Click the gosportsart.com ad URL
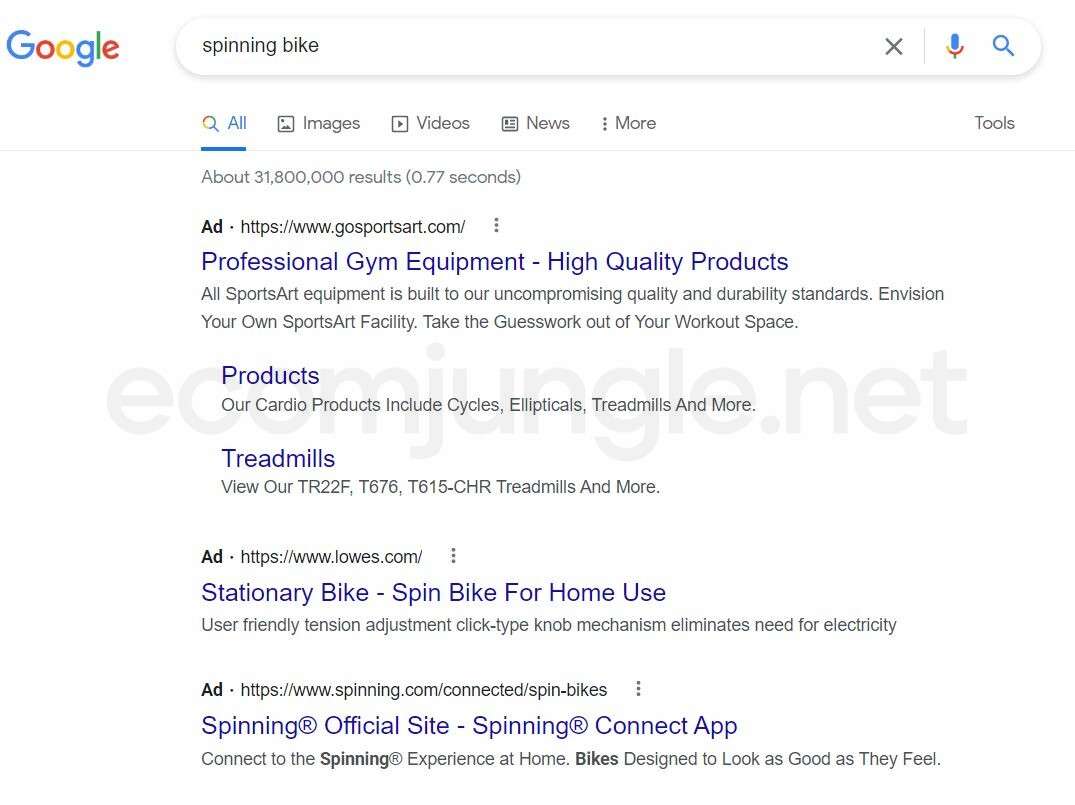The width and height of the screenshot is (1075, 805). (352, 227)
